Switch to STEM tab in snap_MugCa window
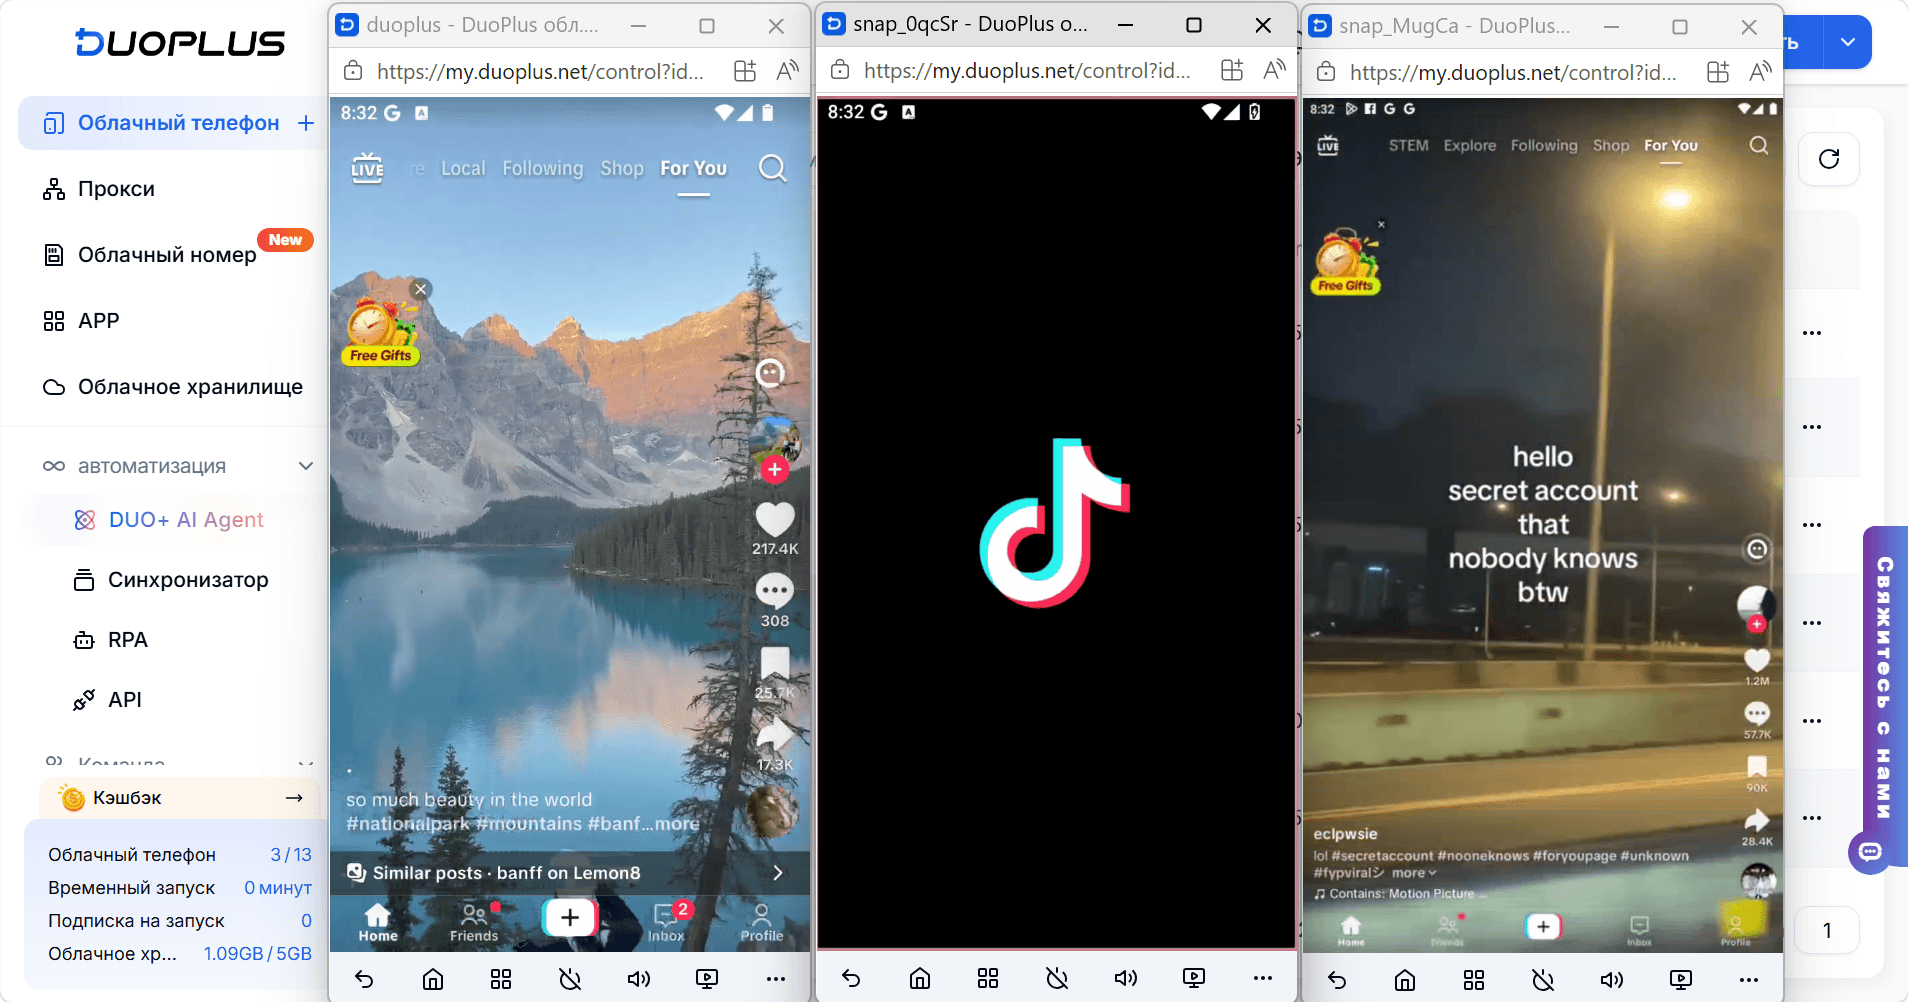Screen dimensions: 1908x1002 pos(1408,146)
